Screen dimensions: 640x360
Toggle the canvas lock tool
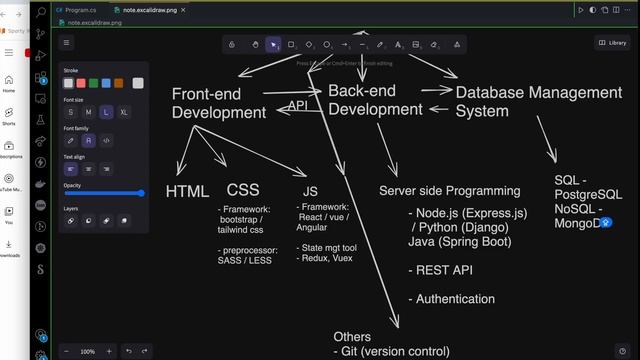coord(232,44)
